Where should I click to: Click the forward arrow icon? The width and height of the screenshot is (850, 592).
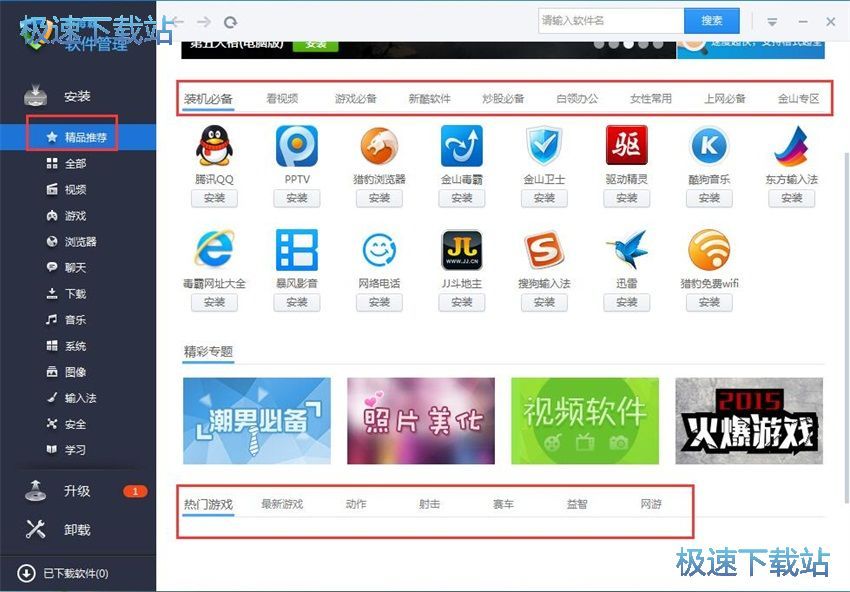click(x=204, y=22)
